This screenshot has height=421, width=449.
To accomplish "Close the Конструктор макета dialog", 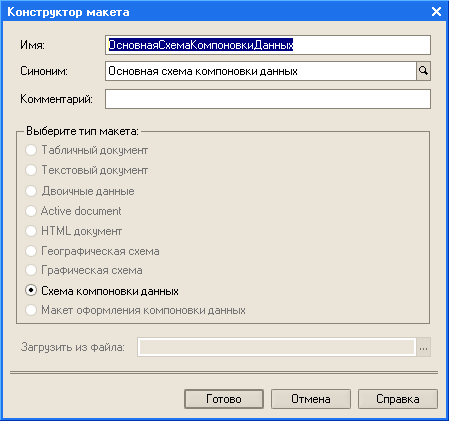I will tap(436, 12).
